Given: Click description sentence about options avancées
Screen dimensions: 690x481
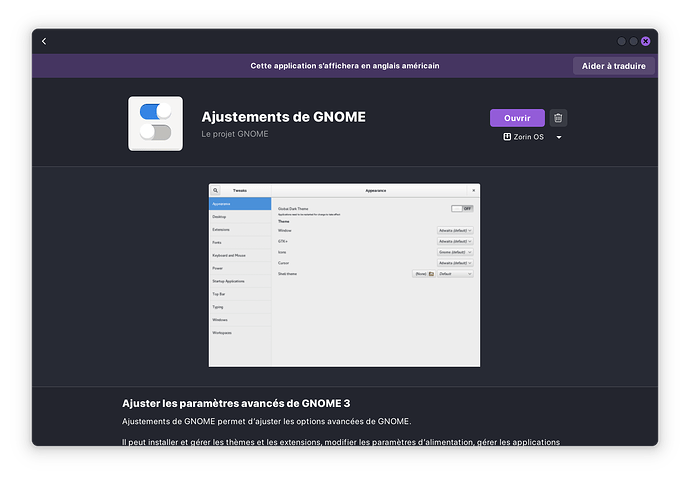Looking at the screenshot, I should [x=267, y=422].
